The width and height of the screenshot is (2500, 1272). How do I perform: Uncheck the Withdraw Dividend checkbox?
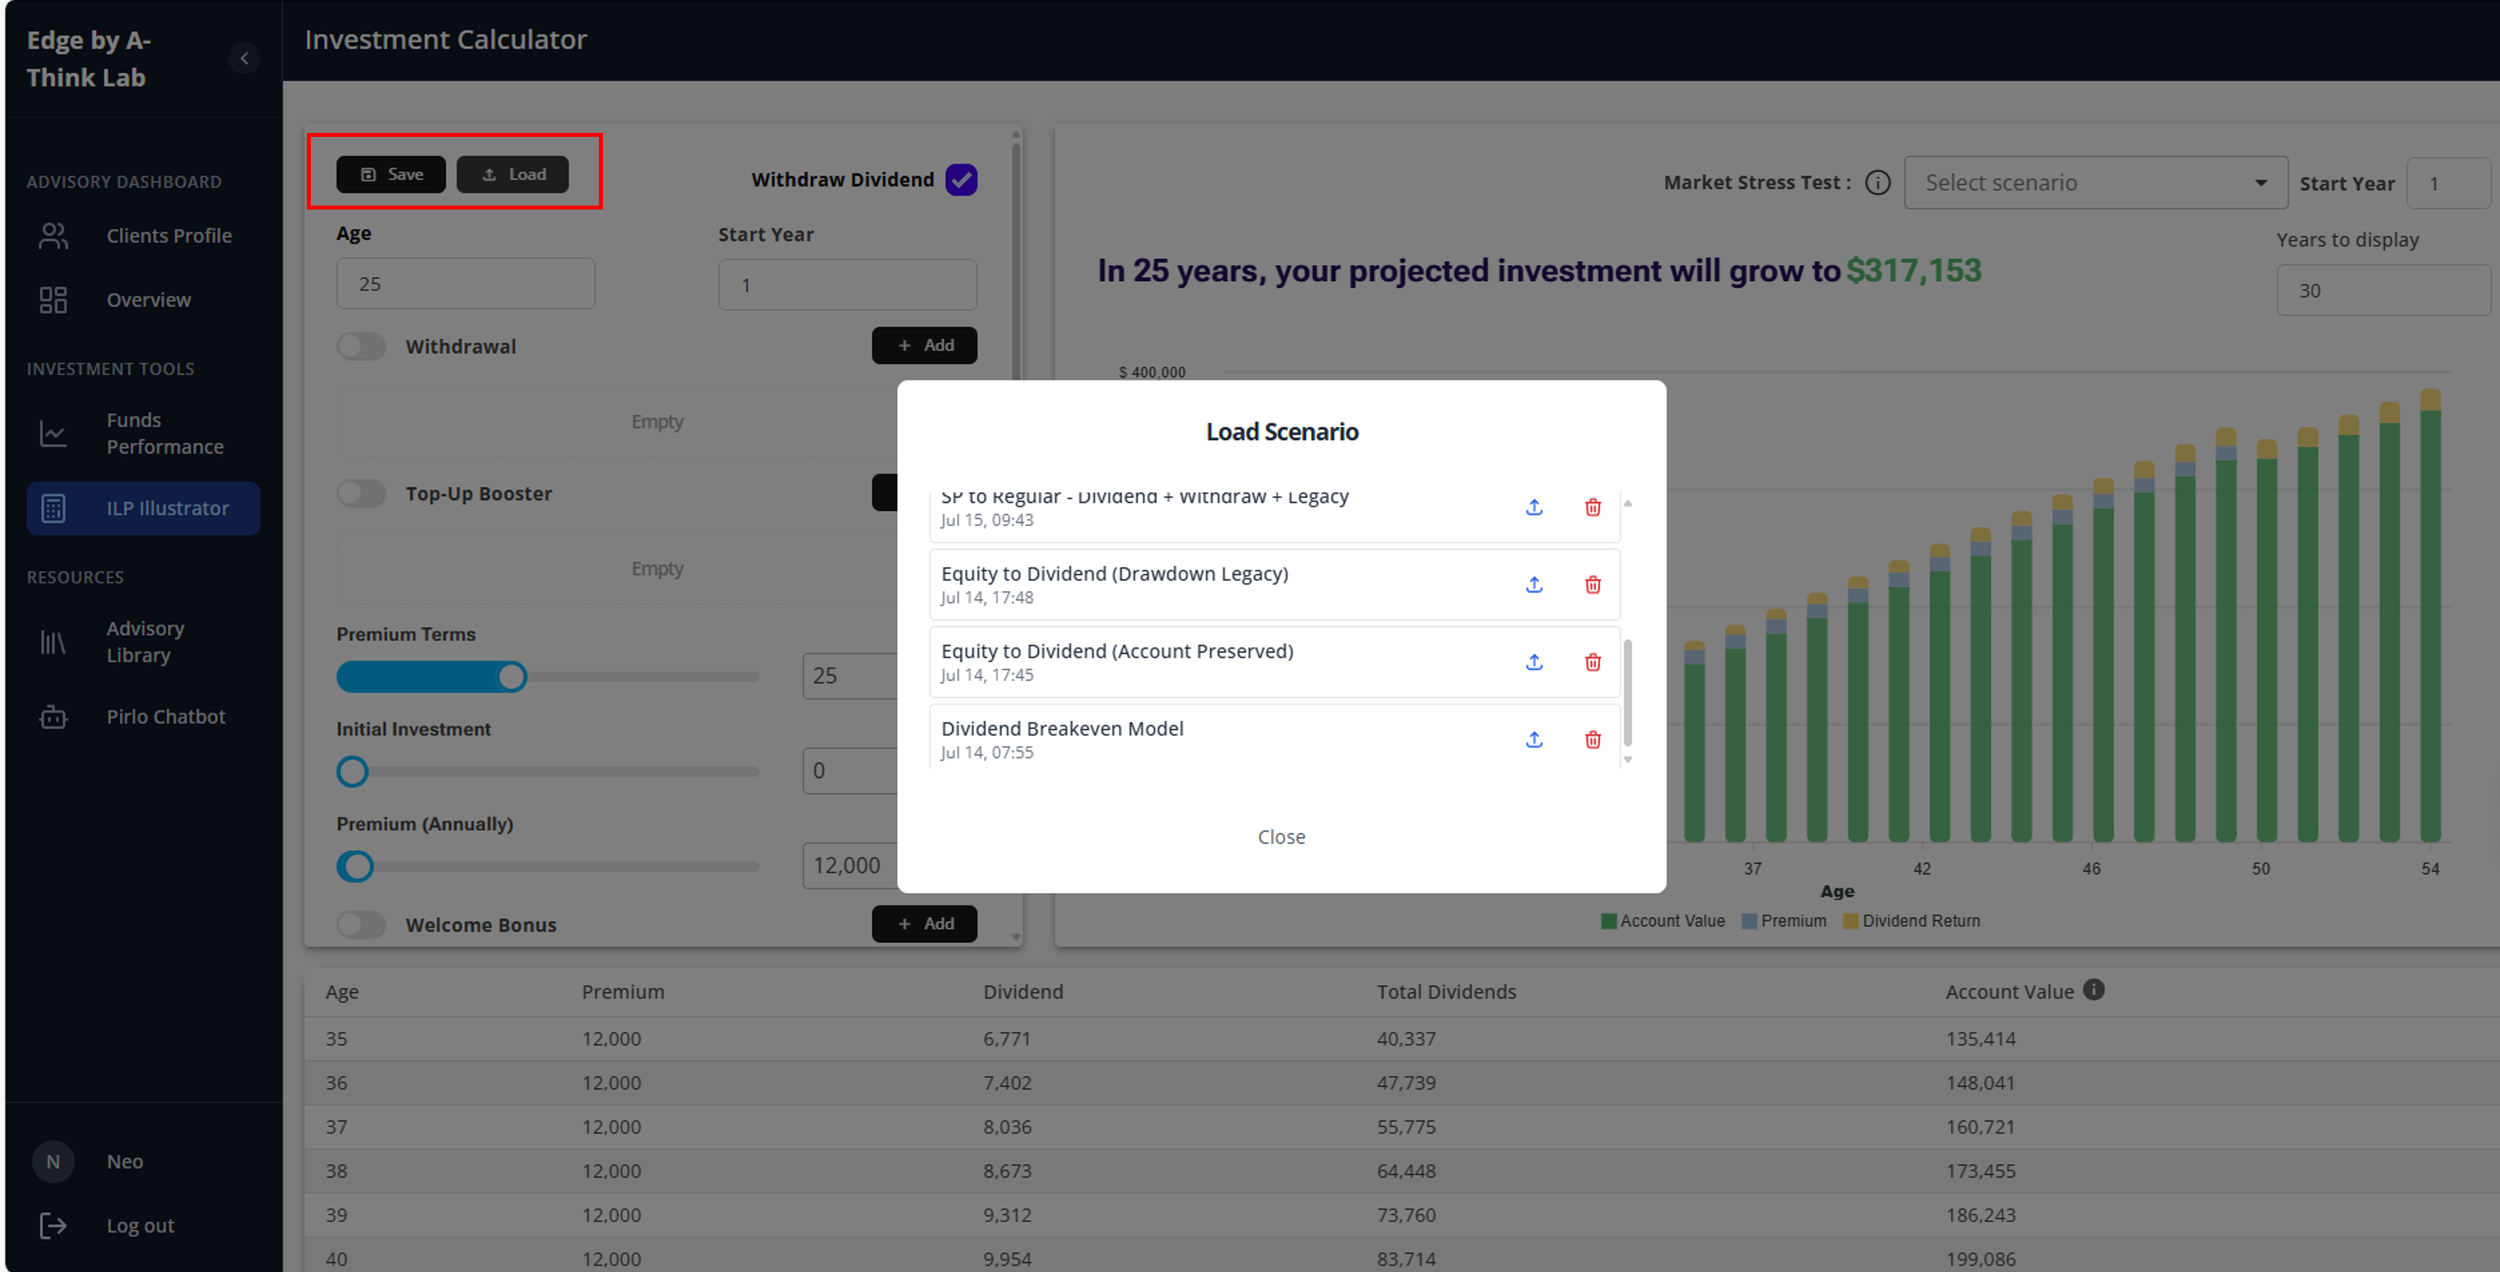pos(961,180)
